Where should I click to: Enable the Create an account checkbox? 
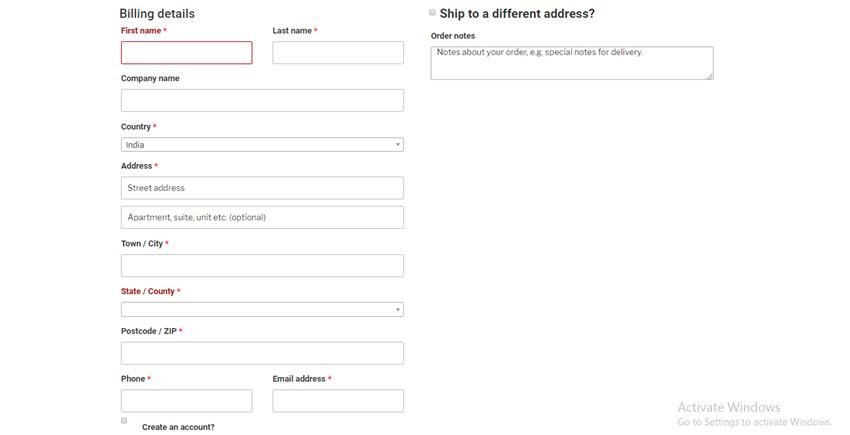click(x=124, y=421)
